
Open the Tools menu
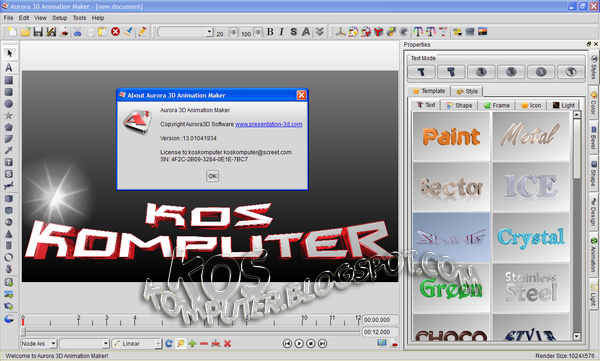pyautogui.click(x=79, y=18)
